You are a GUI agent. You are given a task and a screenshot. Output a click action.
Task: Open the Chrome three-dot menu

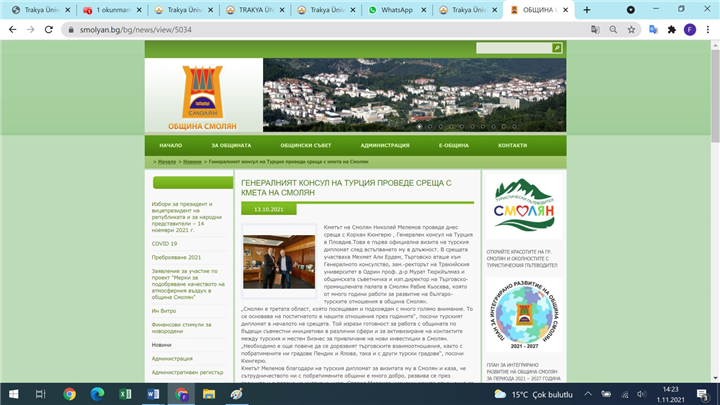tap(708, 29)
